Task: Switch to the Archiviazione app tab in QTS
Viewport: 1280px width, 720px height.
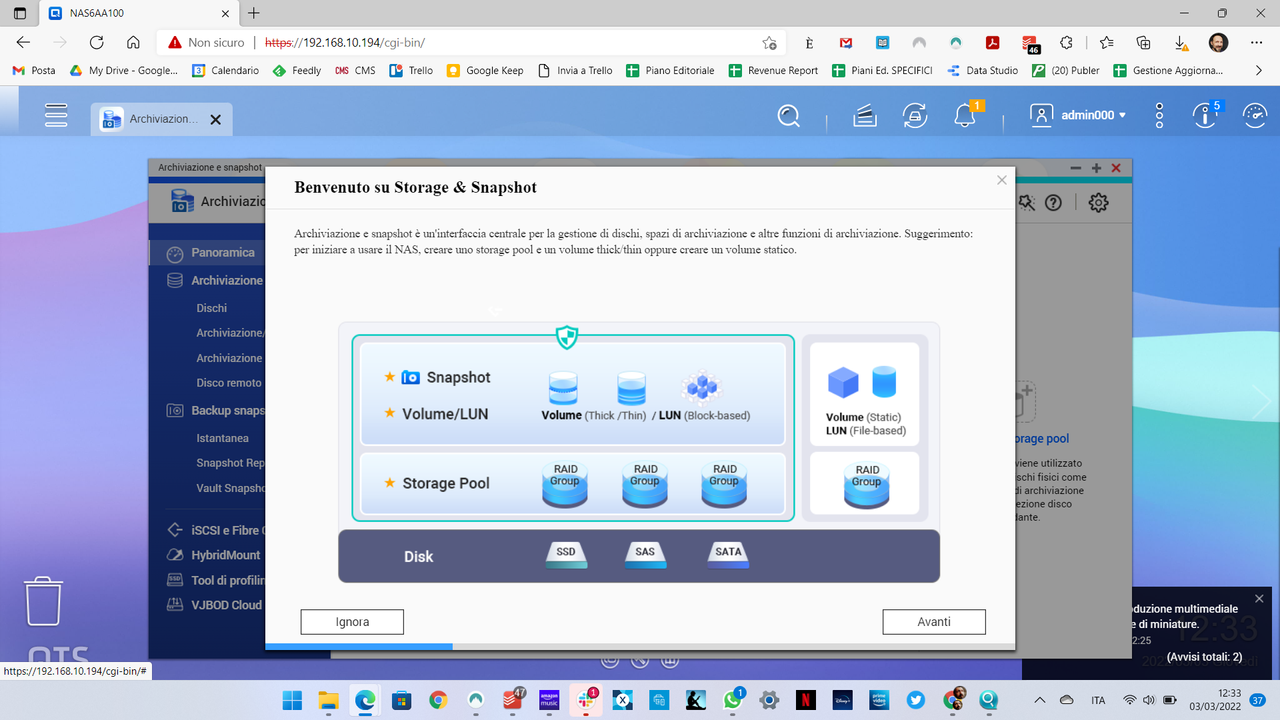Action: pyautogui.click(x=161, y=119)
